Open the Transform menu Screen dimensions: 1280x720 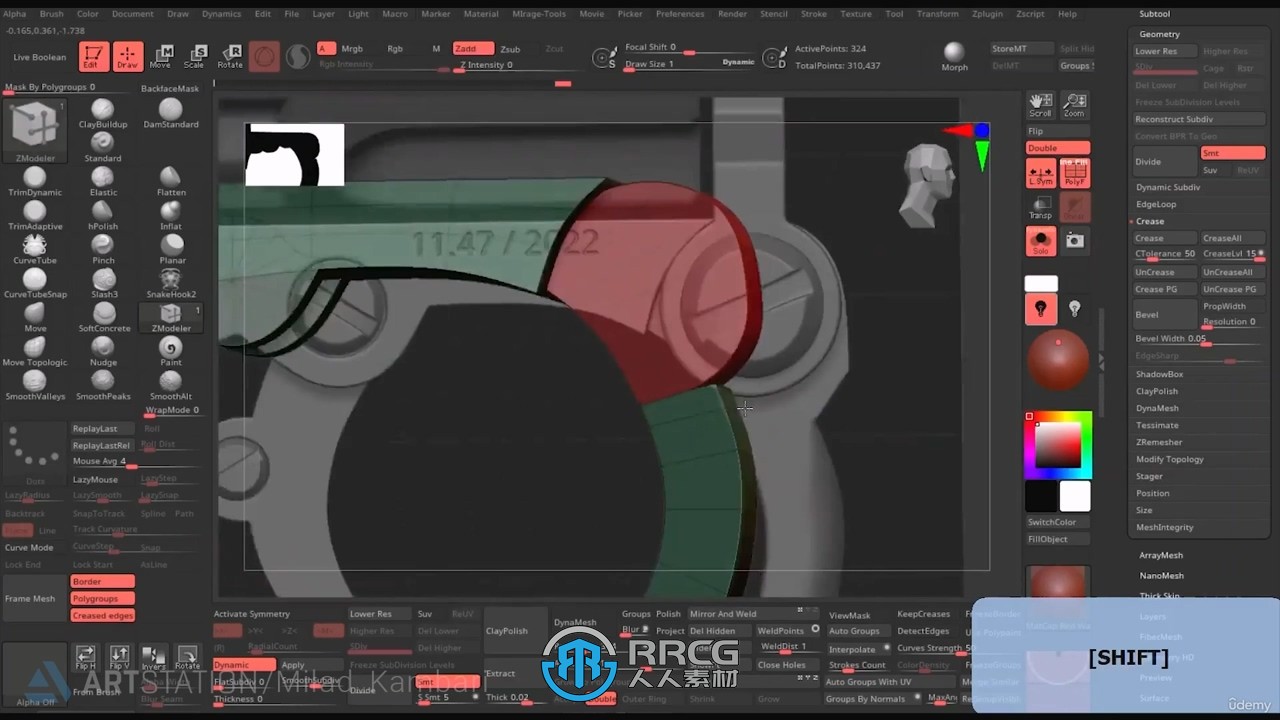point(937,14)
